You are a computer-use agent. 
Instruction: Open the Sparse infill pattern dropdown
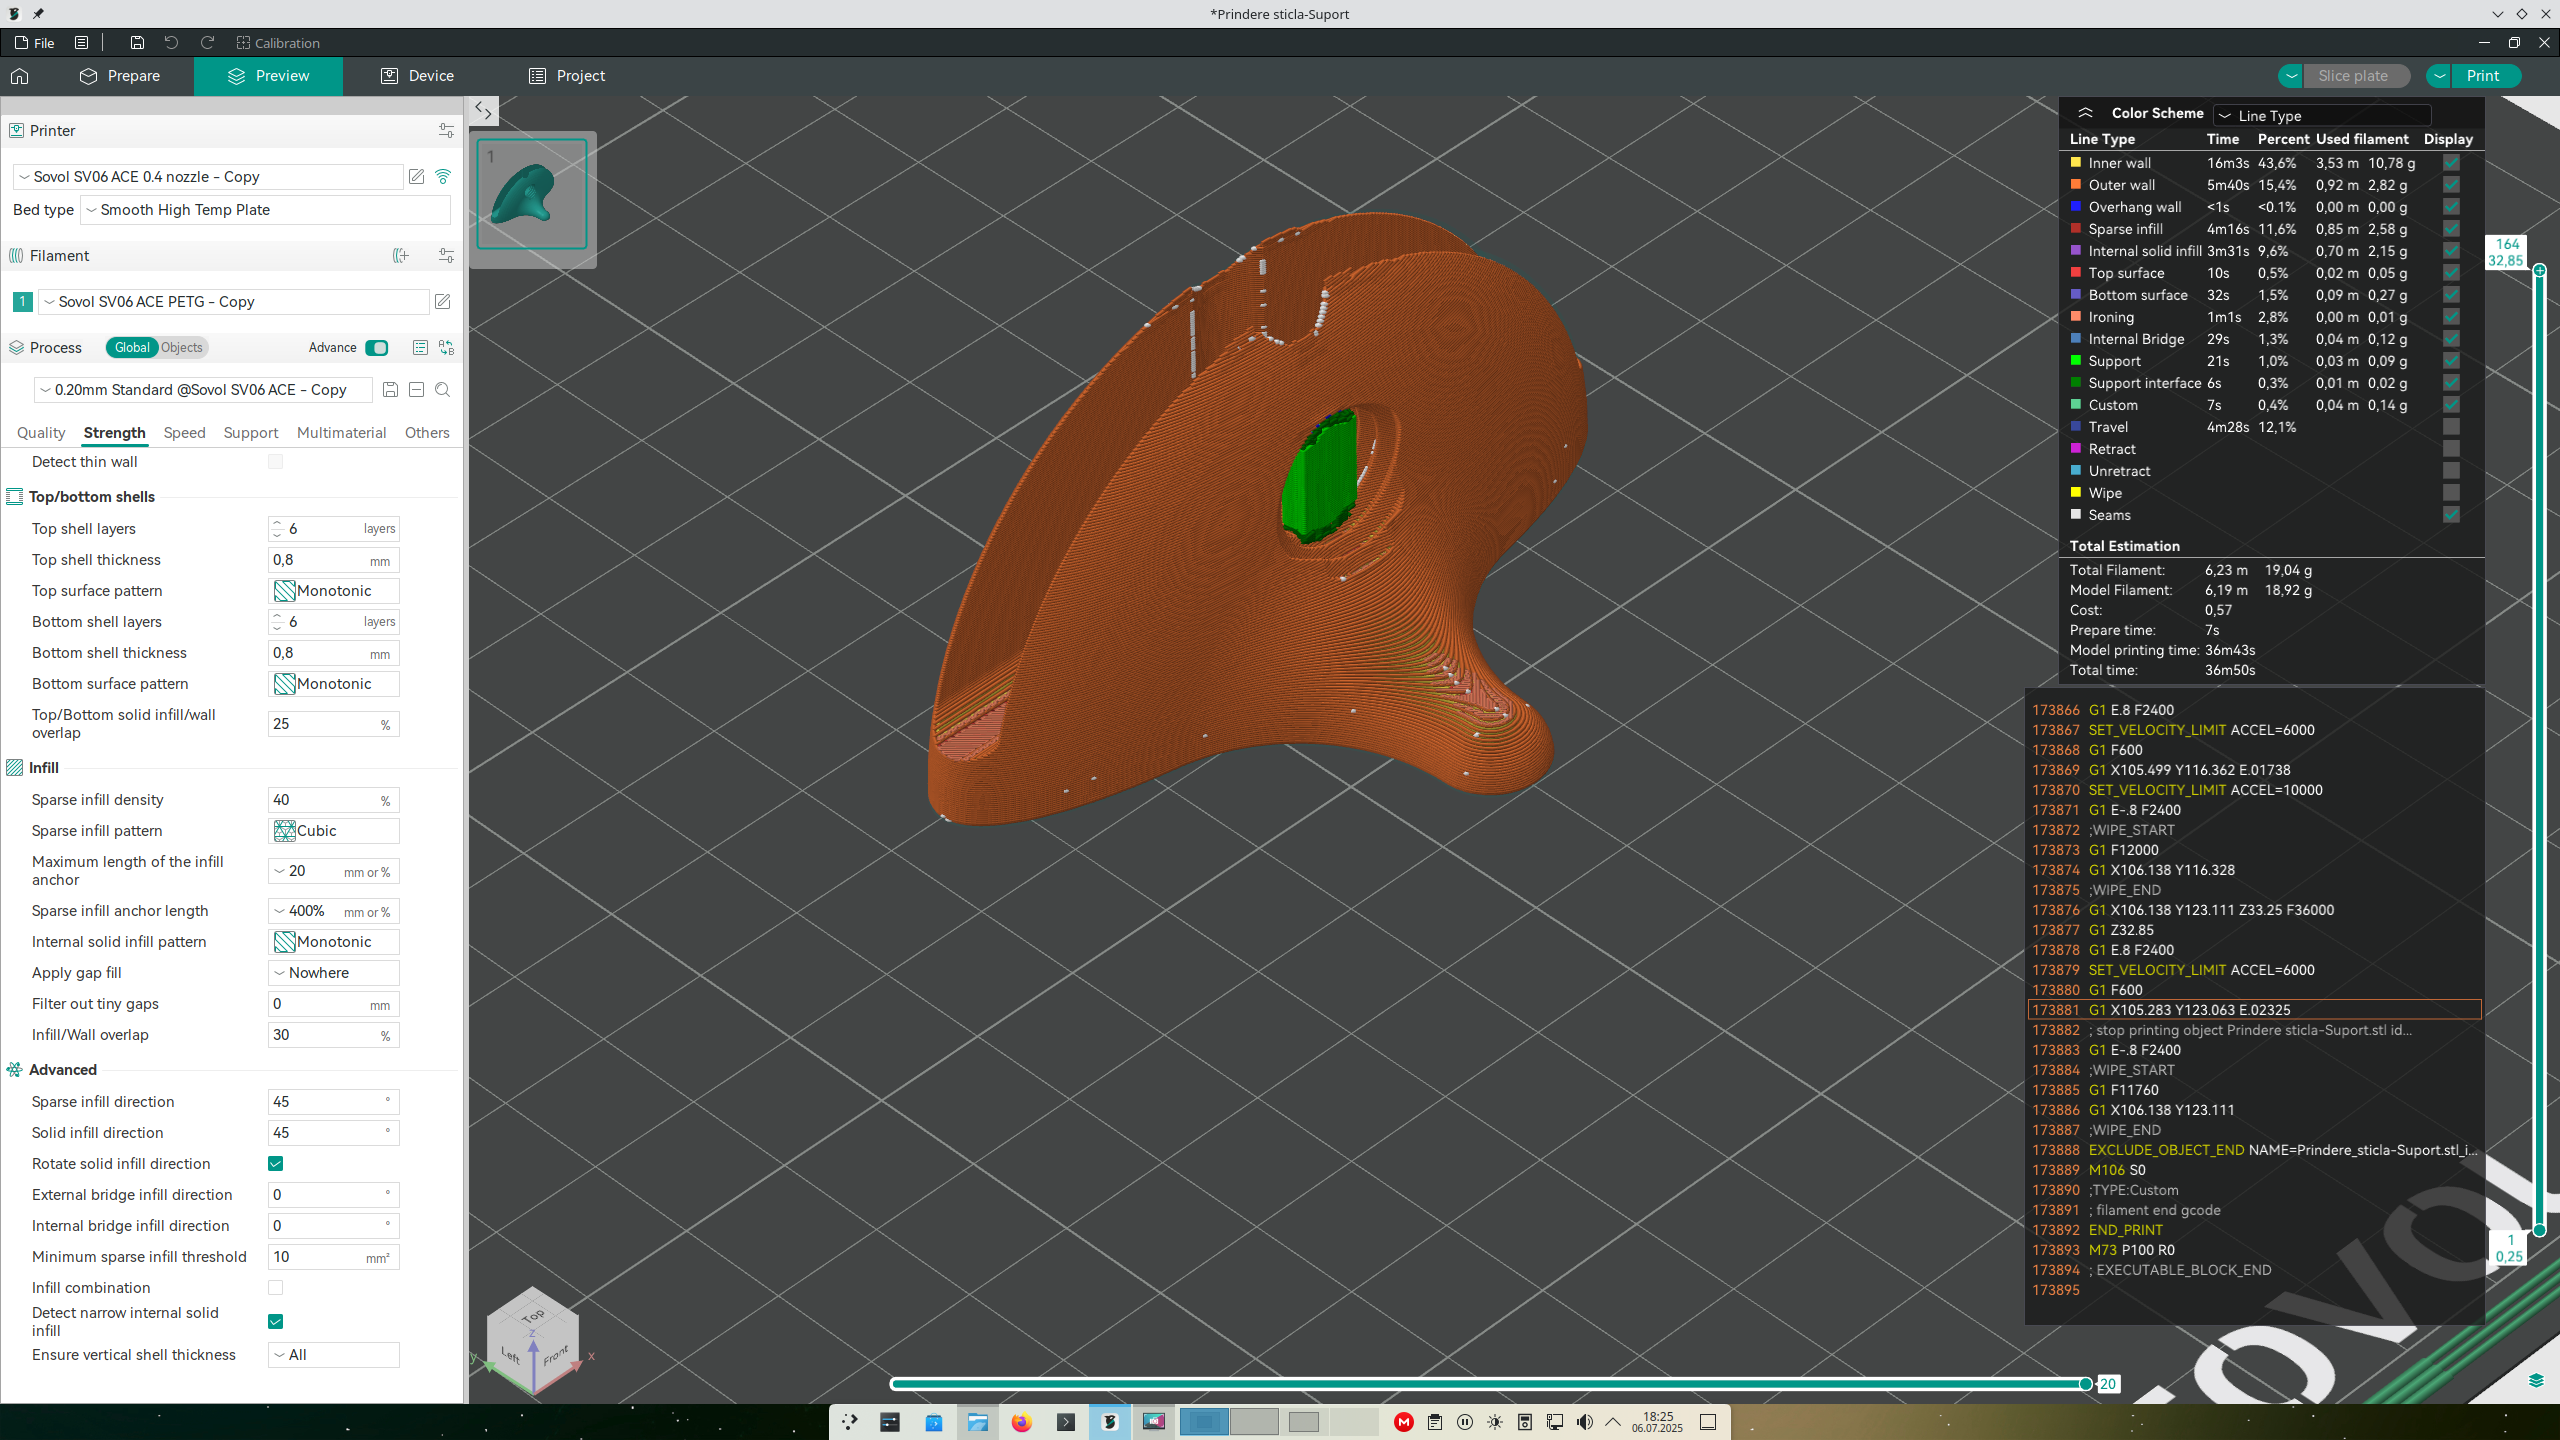tap(334, 831)
